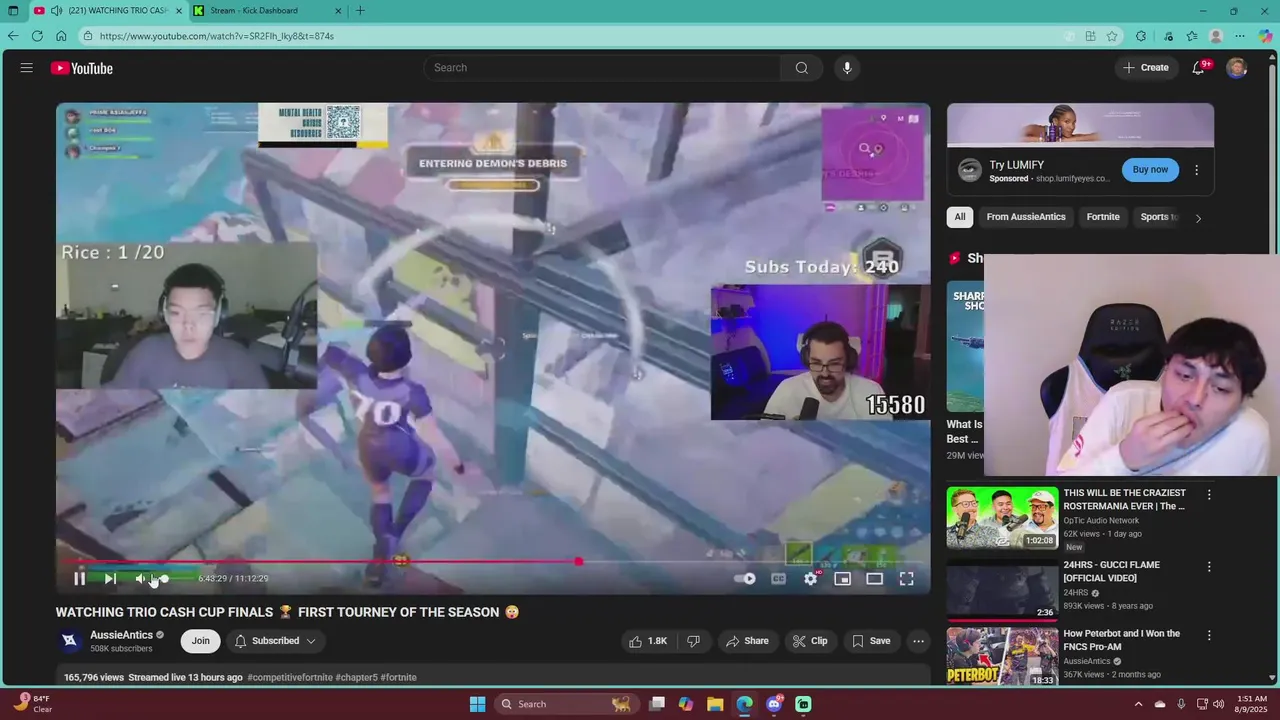The width and height of the screenshot is (1280, 720).
Task: Open the Windows Start menu
Action: [x=477, y=704]
